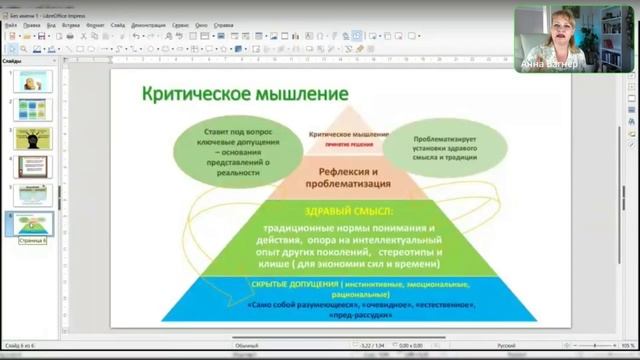Select the Rectangle drawing tool
Viewport: 640px width, 360px height.
(80, 49)
